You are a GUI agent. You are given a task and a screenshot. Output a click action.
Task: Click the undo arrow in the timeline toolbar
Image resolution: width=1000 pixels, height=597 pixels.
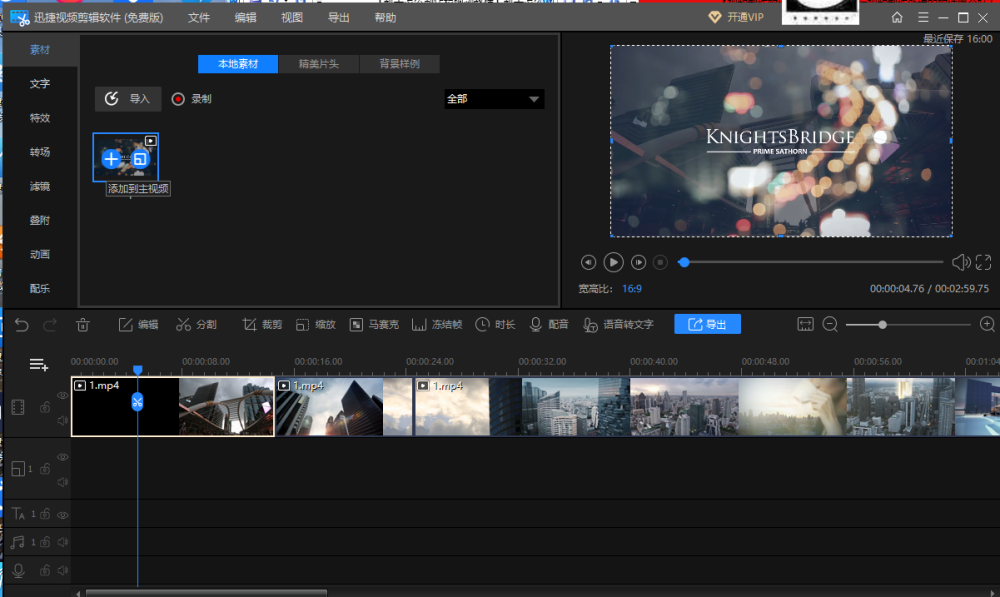click(x=22, y=325)
